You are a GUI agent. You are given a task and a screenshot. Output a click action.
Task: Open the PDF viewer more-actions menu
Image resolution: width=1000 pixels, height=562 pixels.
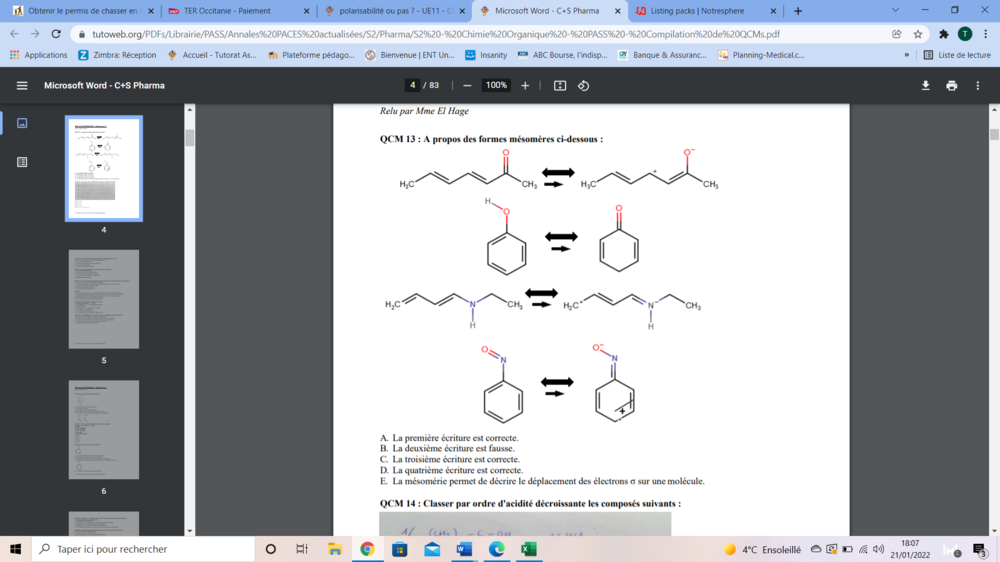(977, 85)
